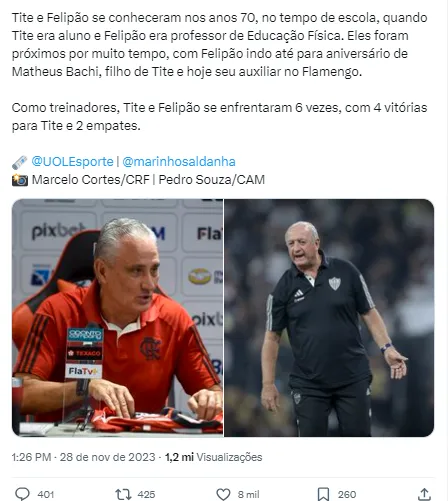Click the retweet arrows icon
Screen dimensions: 448x501
123,494
